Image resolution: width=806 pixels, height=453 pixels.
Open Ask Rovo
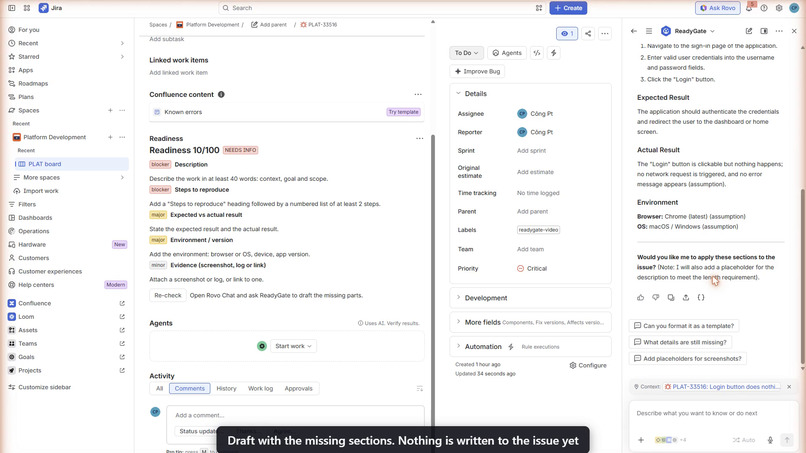coord(718,8)
